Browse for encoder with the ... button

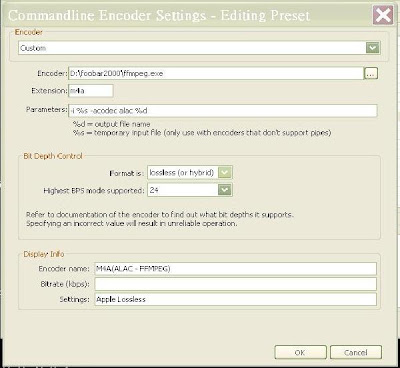tap(371, 74)
